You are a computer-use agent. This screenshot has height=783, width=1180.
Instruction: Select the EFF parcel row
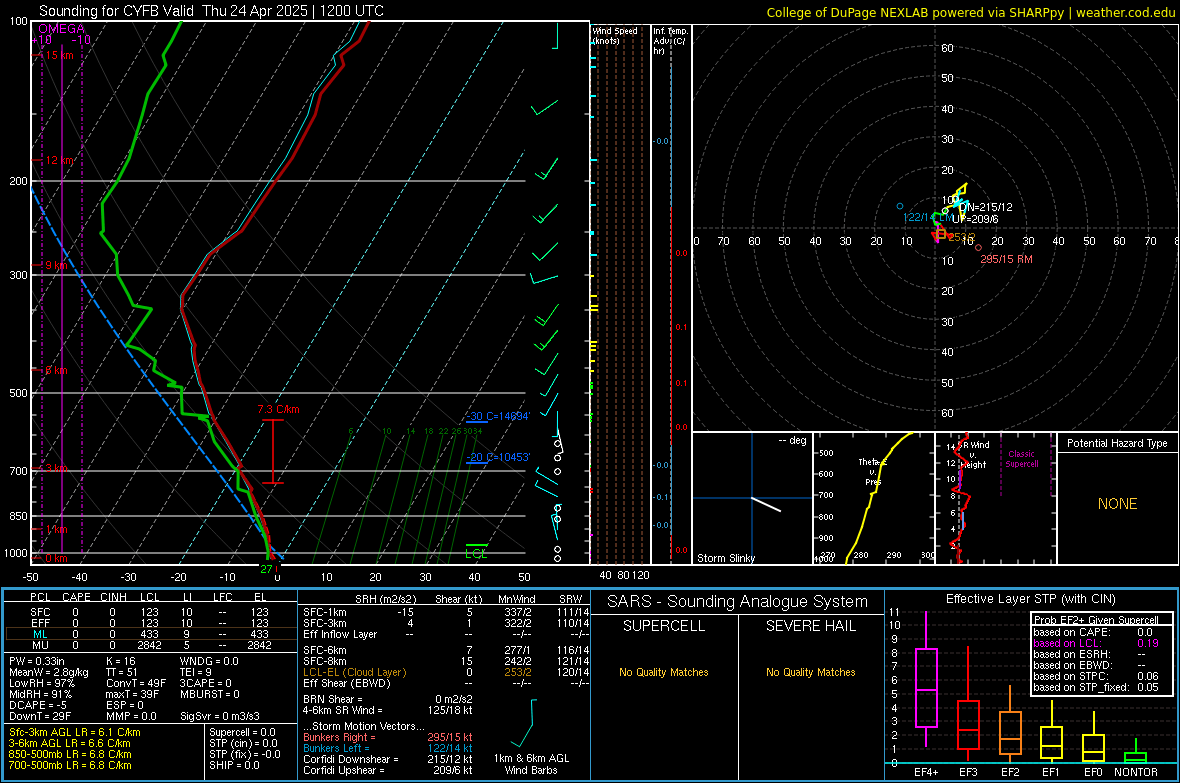pos(149,623)
